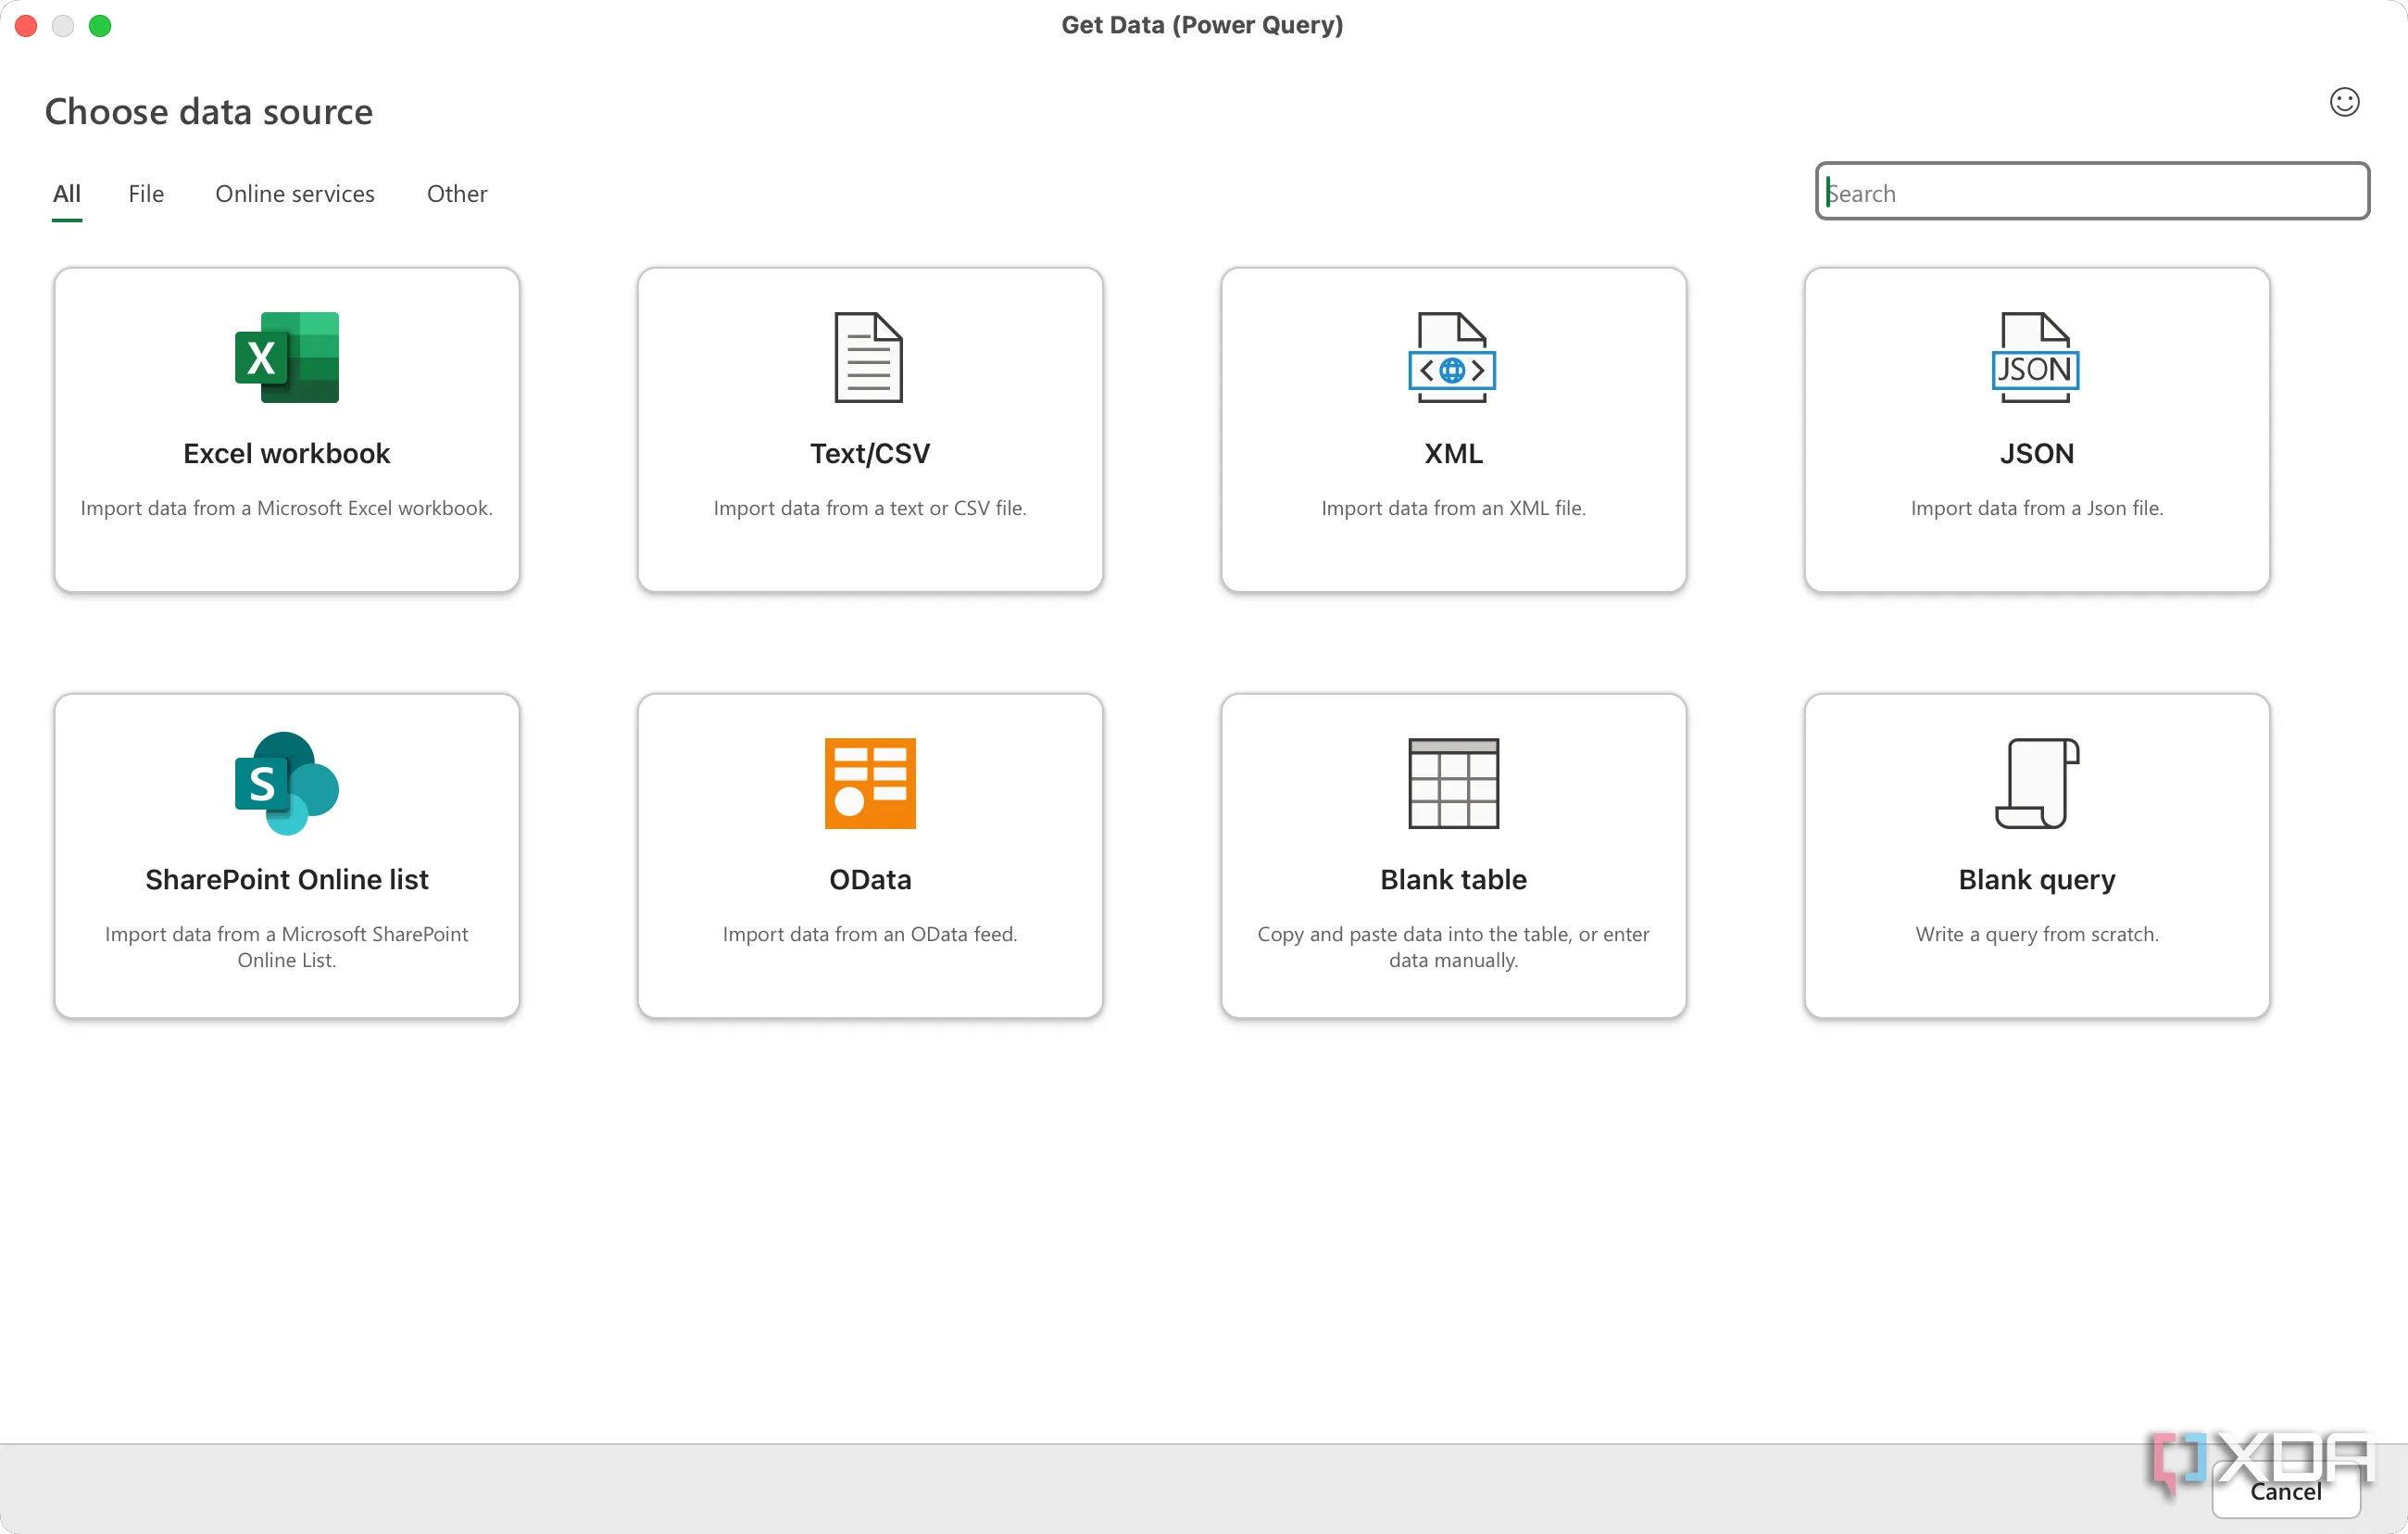Viewport: 2408px width, 1534px height.
Task: Click the Blank query title
Action: [x=2037, y=879]
